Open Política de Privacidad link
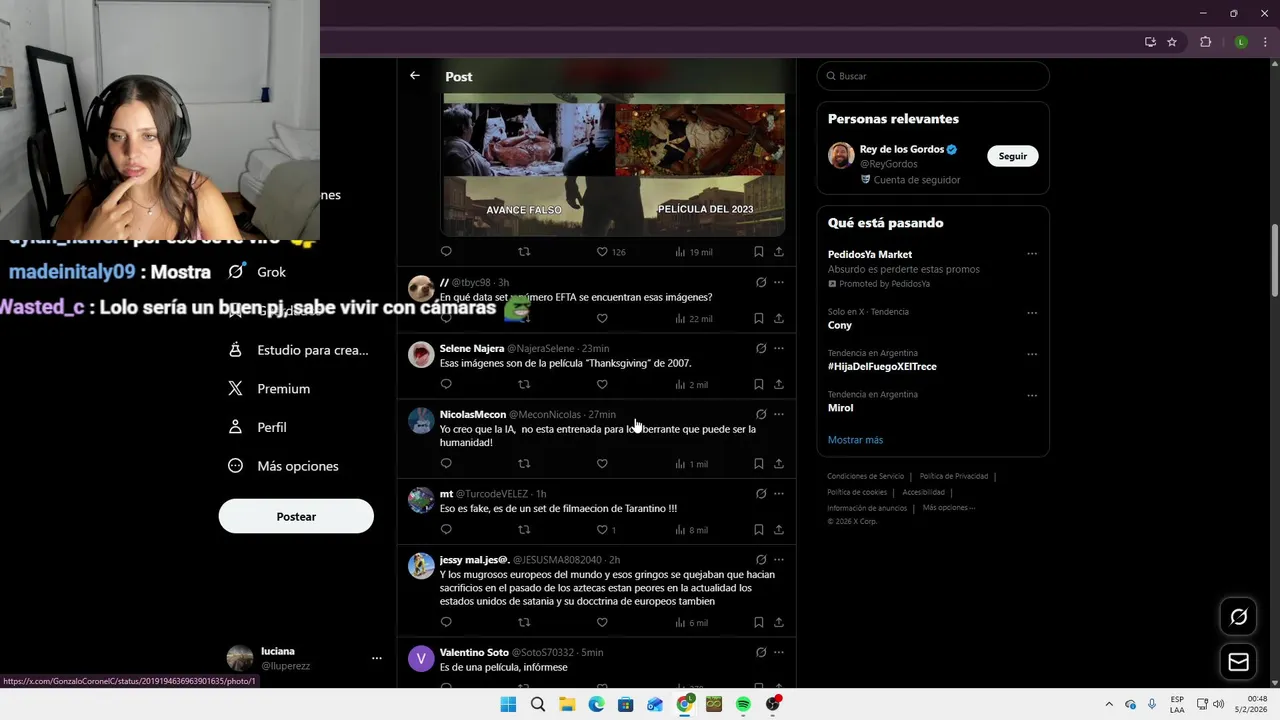 pos(954,476)
